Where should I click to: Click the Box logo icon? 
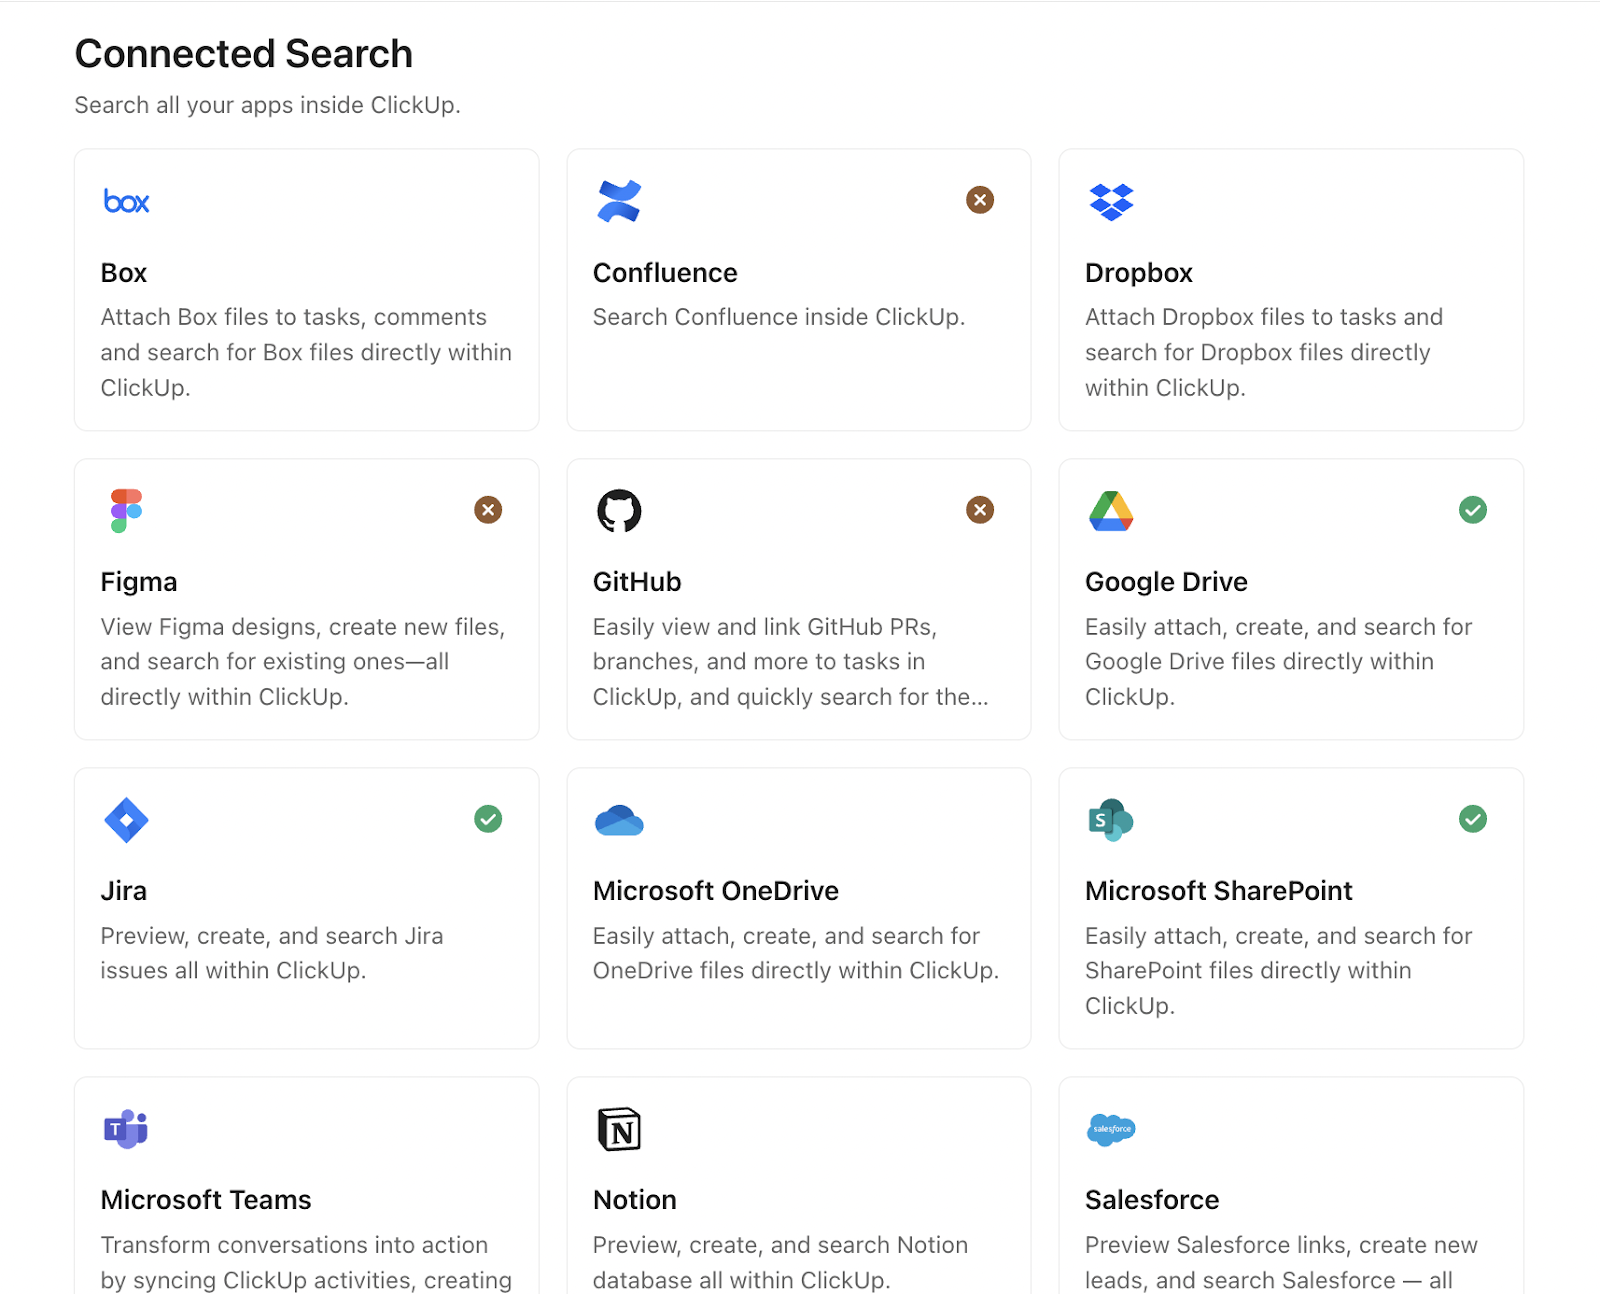126,200
